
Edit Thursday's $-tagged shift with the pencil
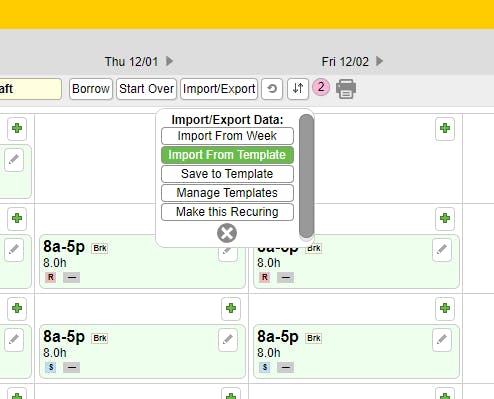pos(228,340)
